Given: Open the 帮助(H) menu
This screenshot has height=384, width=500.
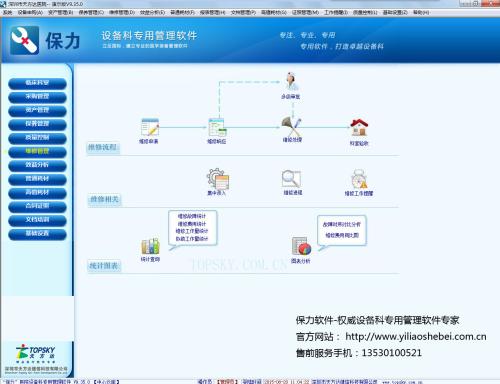Looking at the screenshot, I should 421,12.
